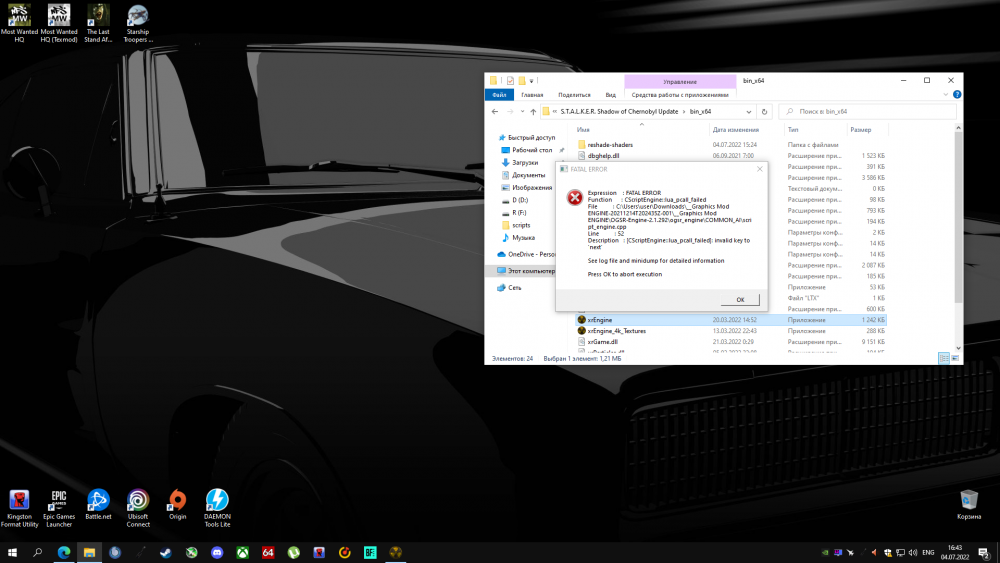Open the Quick Access Toolbar customize dropdown
Viewport: 1000px width, 563px height.
531,80
